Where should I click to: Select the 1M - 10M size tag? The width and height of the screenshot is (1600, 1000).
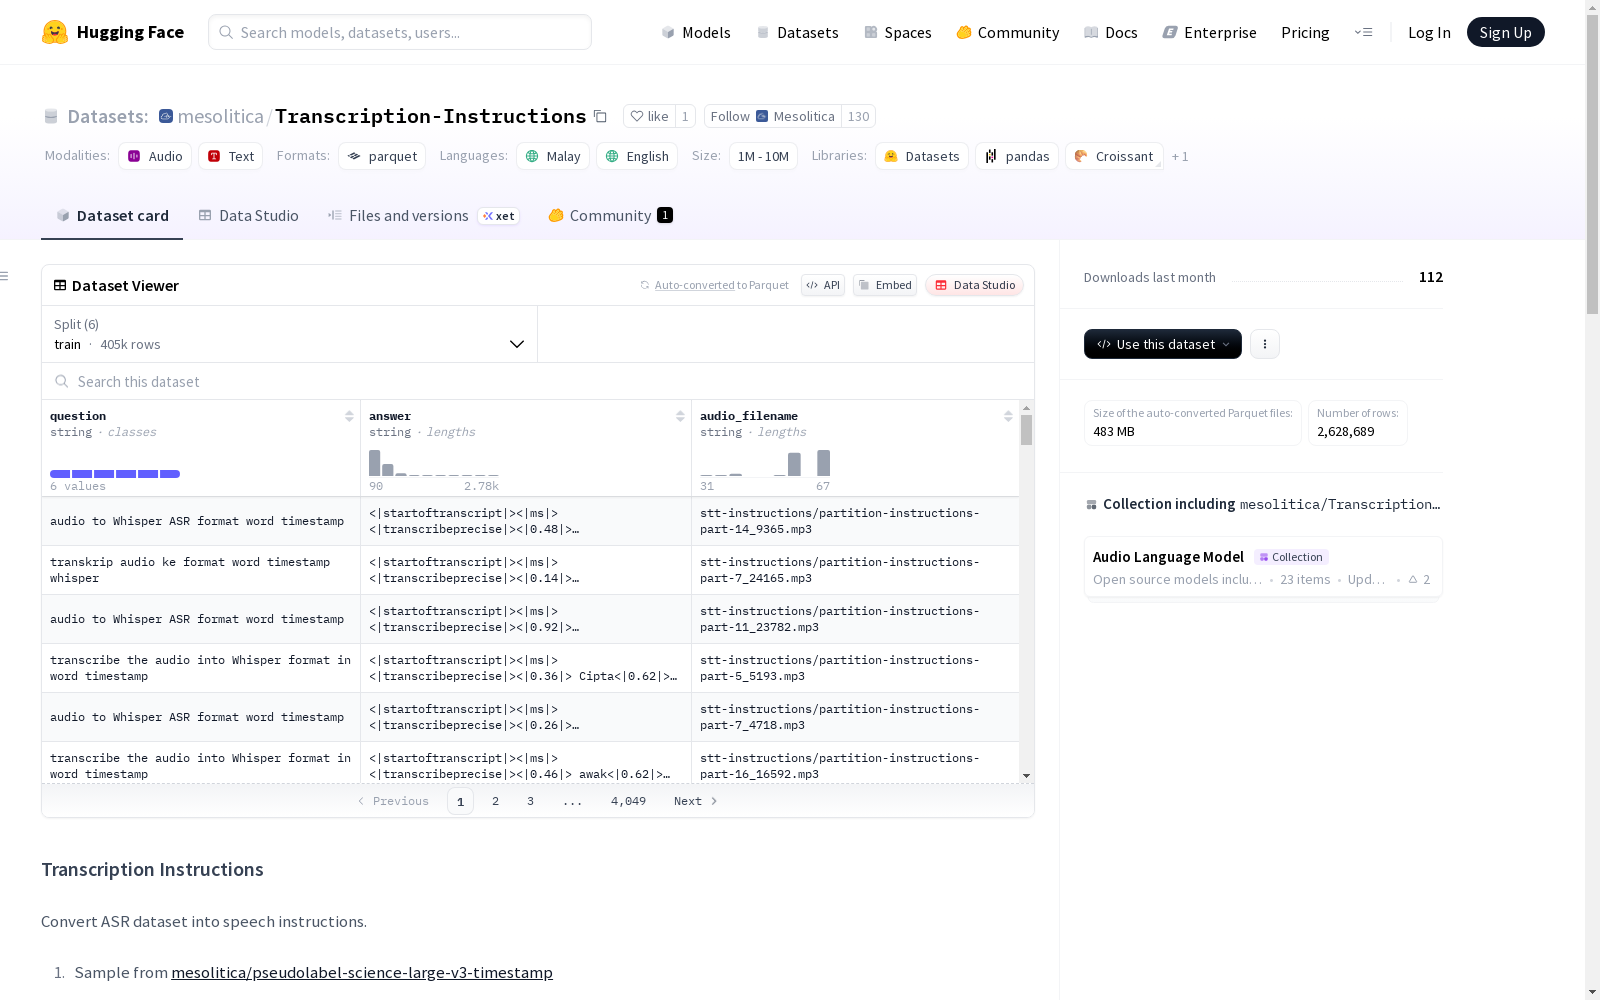coord(764,156)
